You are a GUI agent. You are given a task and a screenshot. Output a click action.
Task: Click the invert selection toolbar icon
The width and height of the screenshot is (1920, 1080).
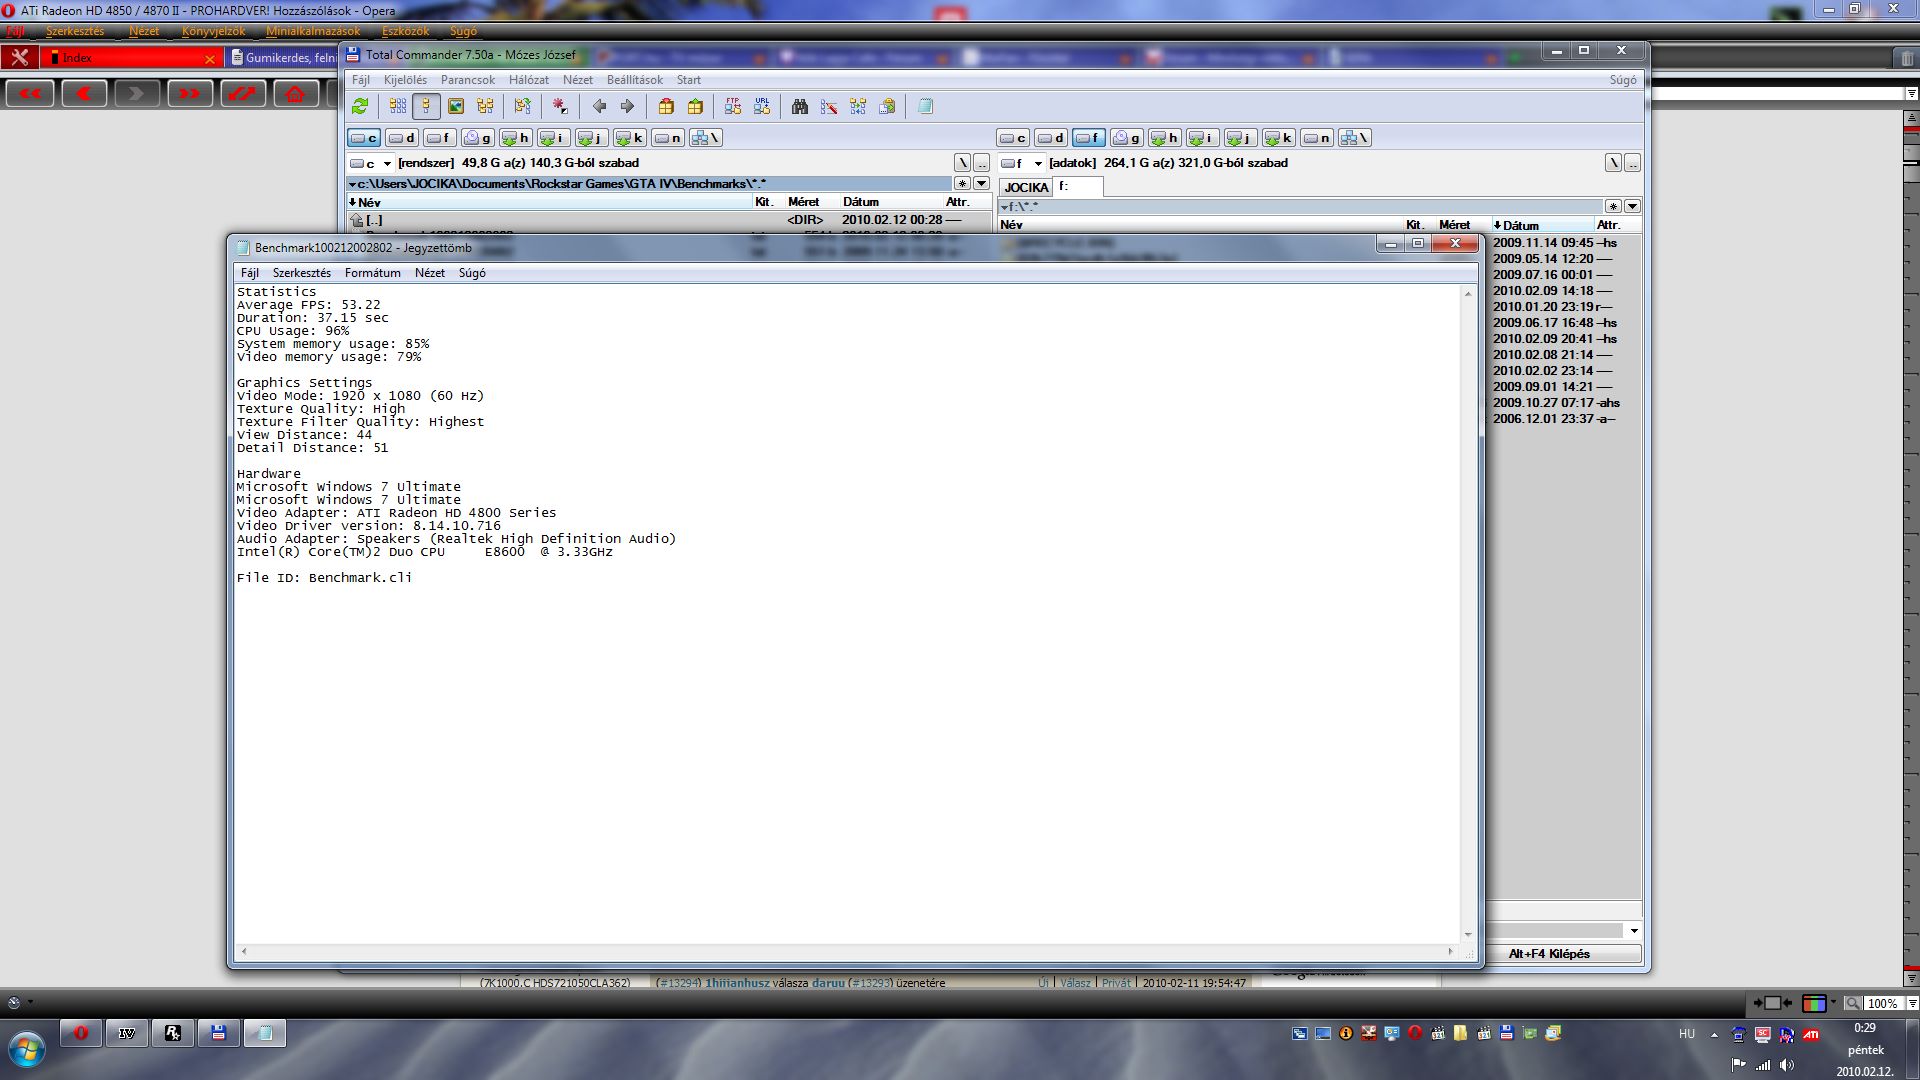click(522, 106)
